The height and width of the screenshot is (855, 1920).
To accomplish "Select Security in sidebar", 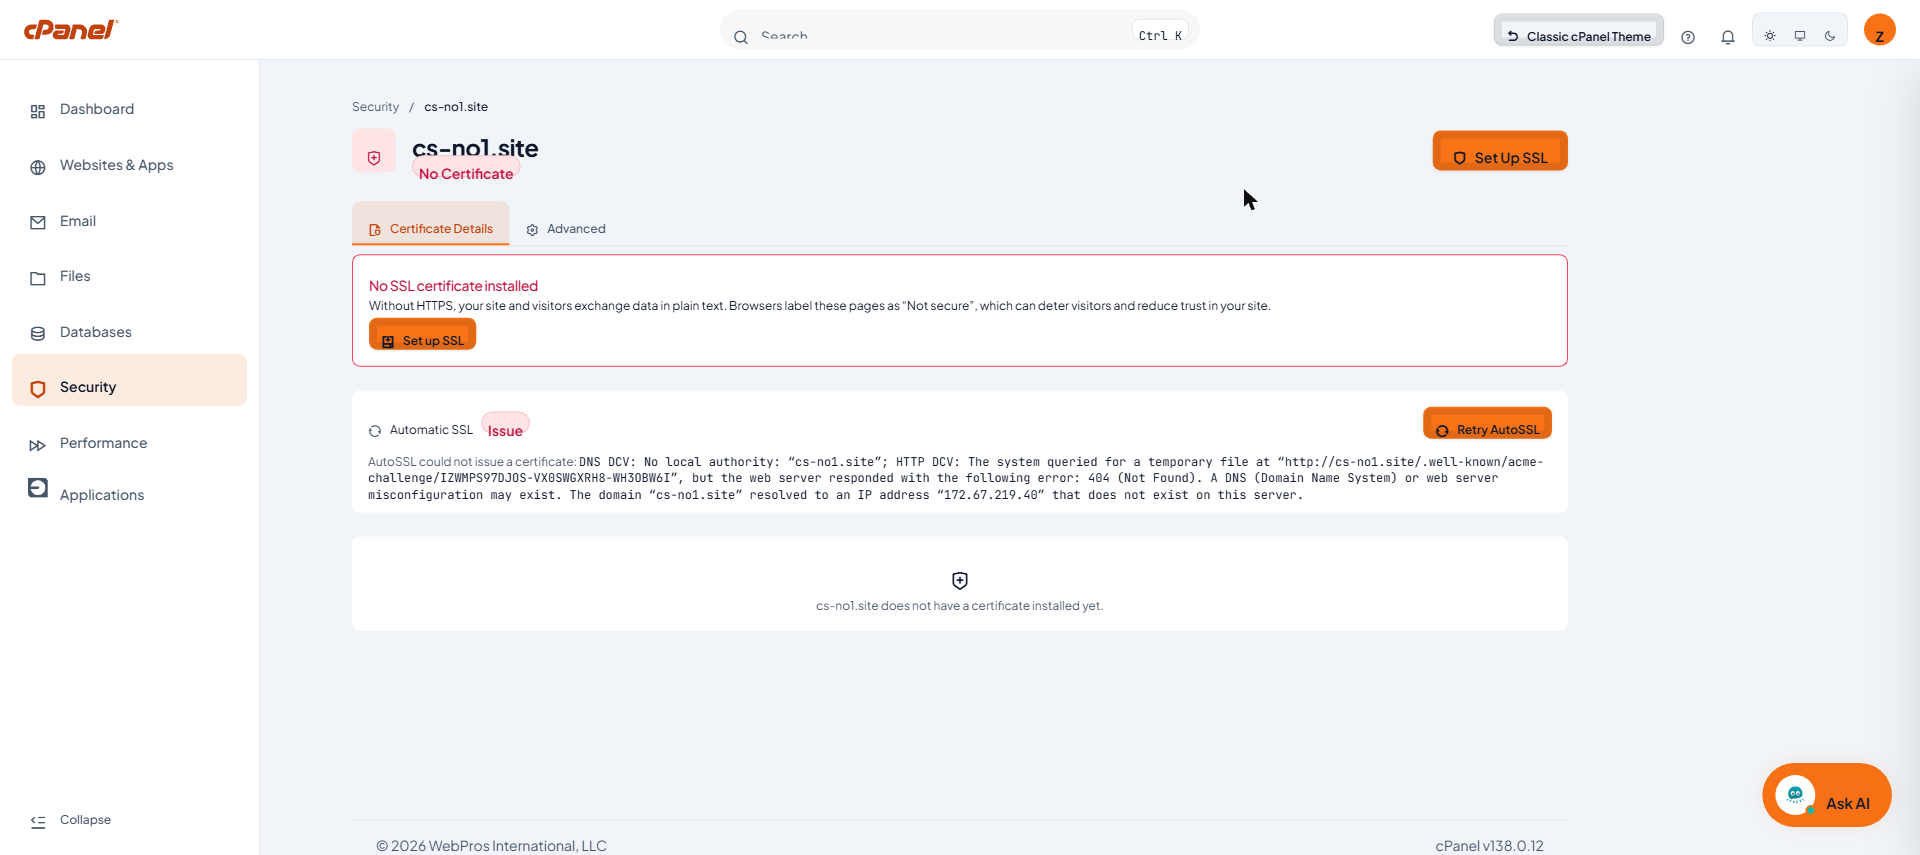I will (129, 380).
